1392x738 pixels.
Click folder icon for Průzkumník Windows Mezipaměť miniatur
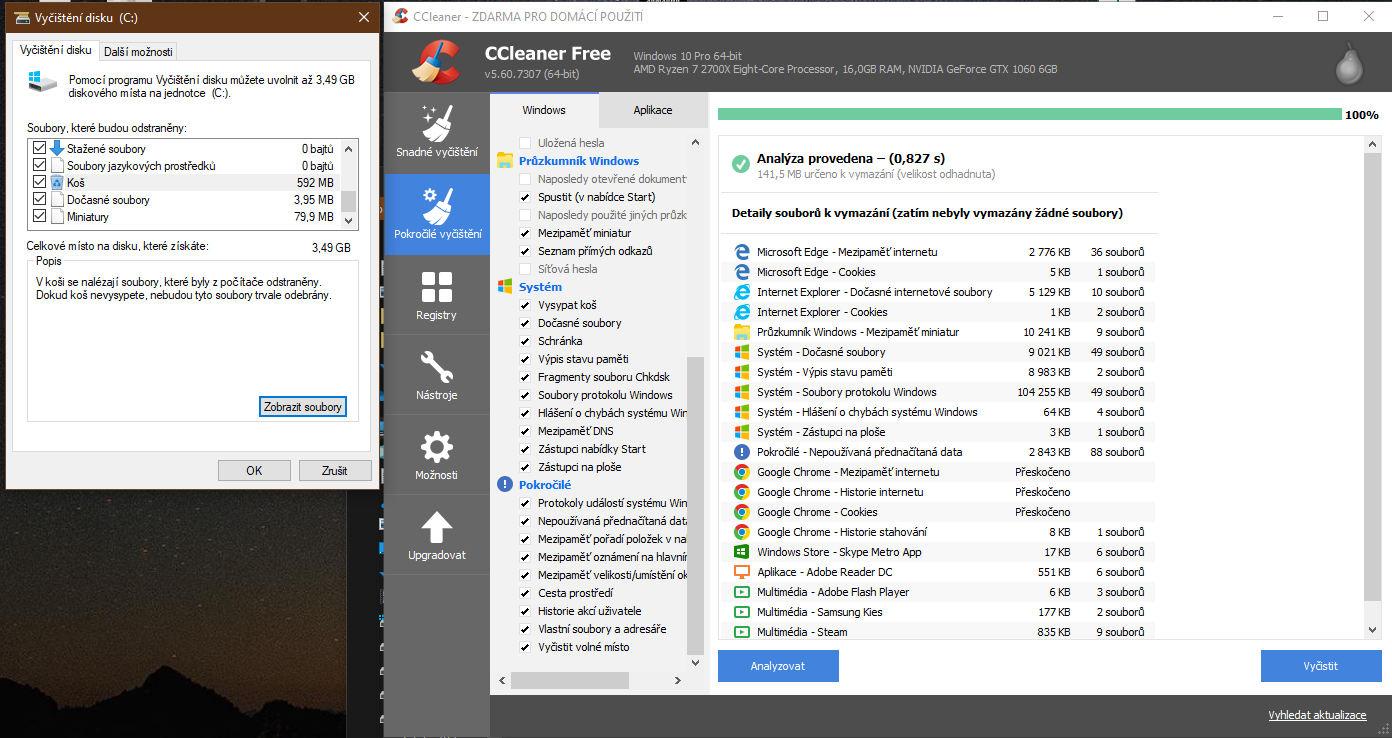741,332
